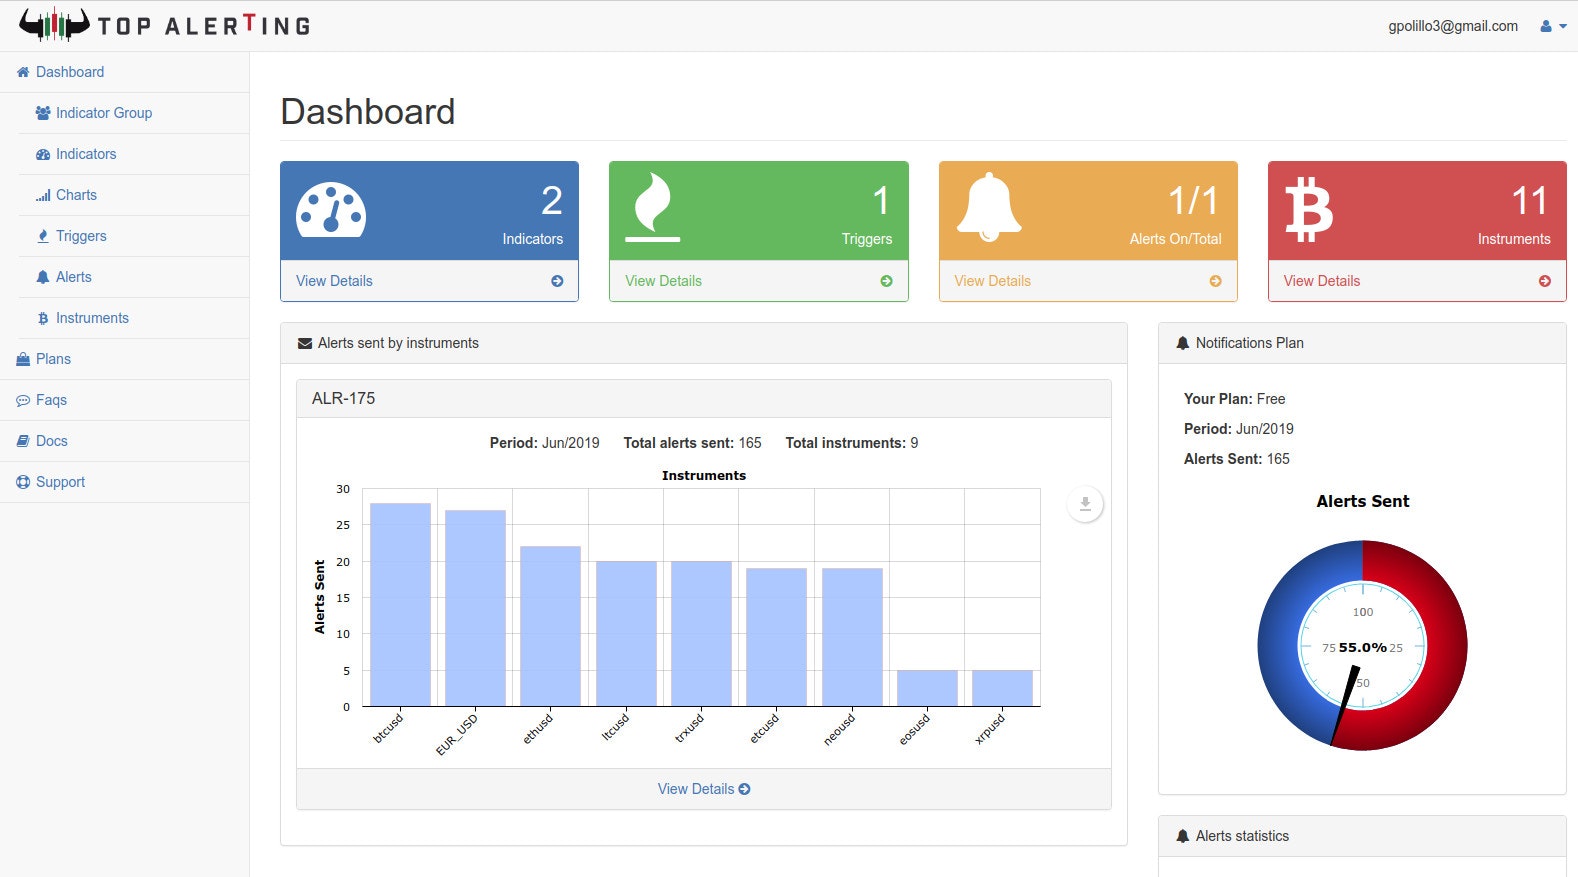Click arrow icon on red Instruments card footer
Viewport: 1578px width, 877px height.
[1545, 281]
